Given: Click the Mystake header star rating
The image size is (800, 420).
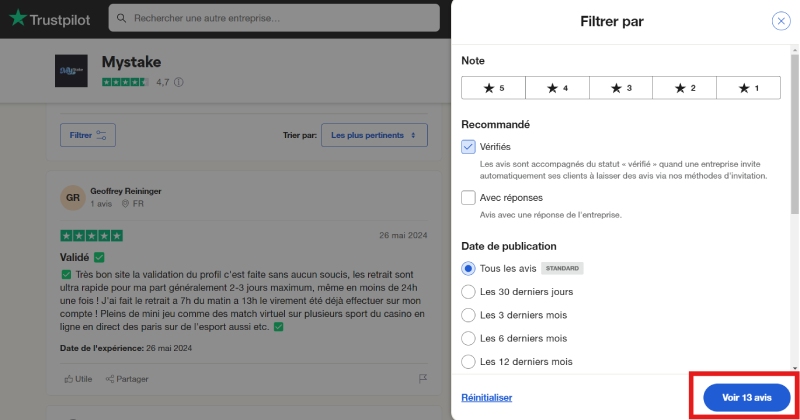Looking at the screenshot, I should 125,82.
